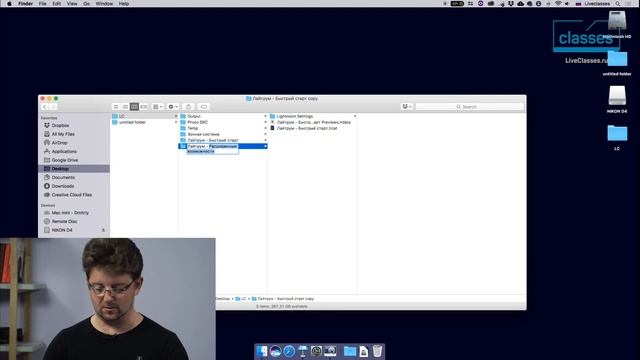Go back with the Finder back arrow
640x360 pixels.
(x=44, y=107)
